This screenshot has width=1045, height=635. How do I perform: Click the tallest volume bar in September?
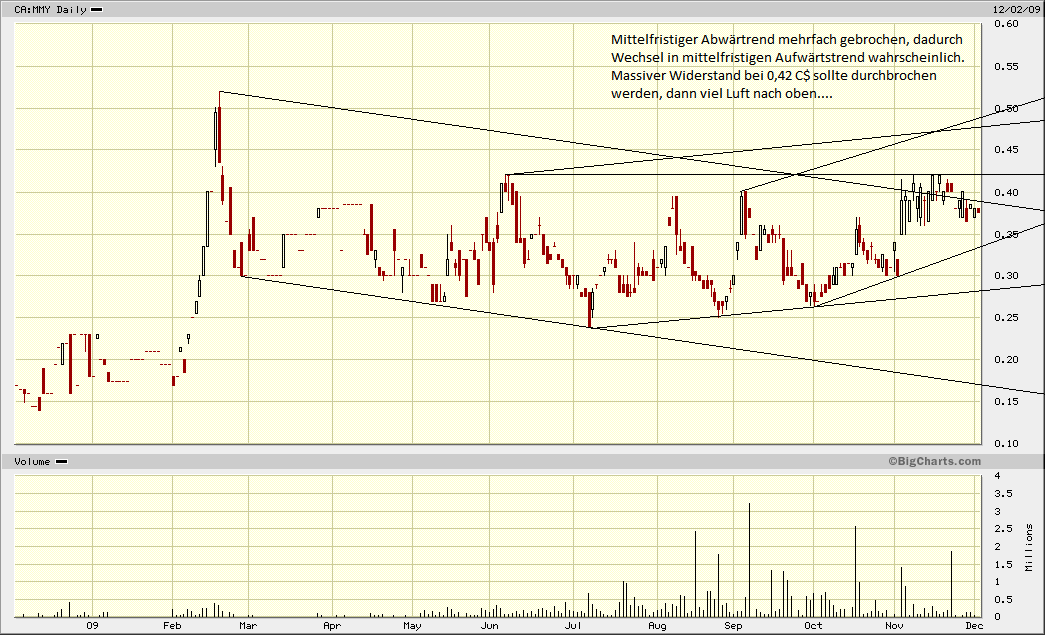749,560
